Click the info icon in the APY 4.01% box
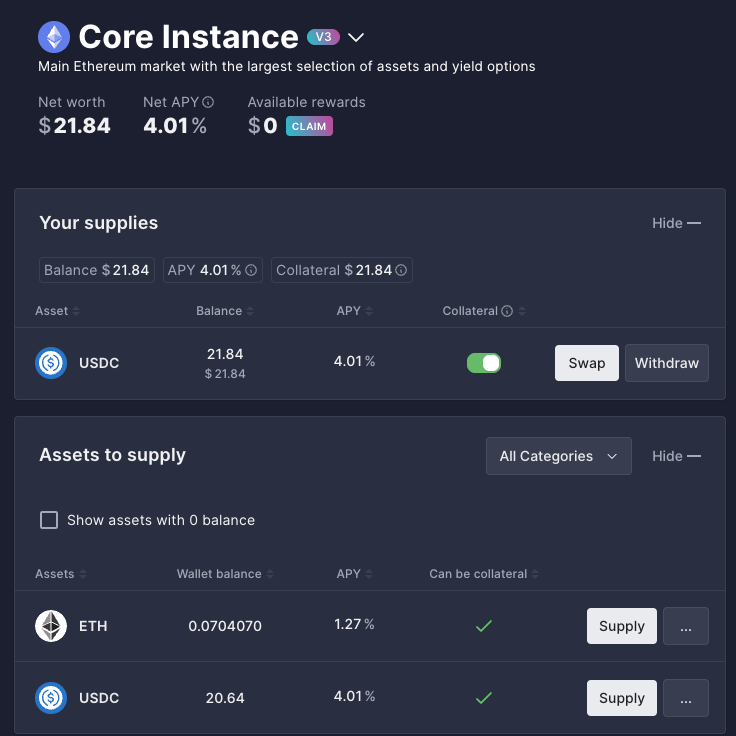736x736 pixels. coord(252,270)
